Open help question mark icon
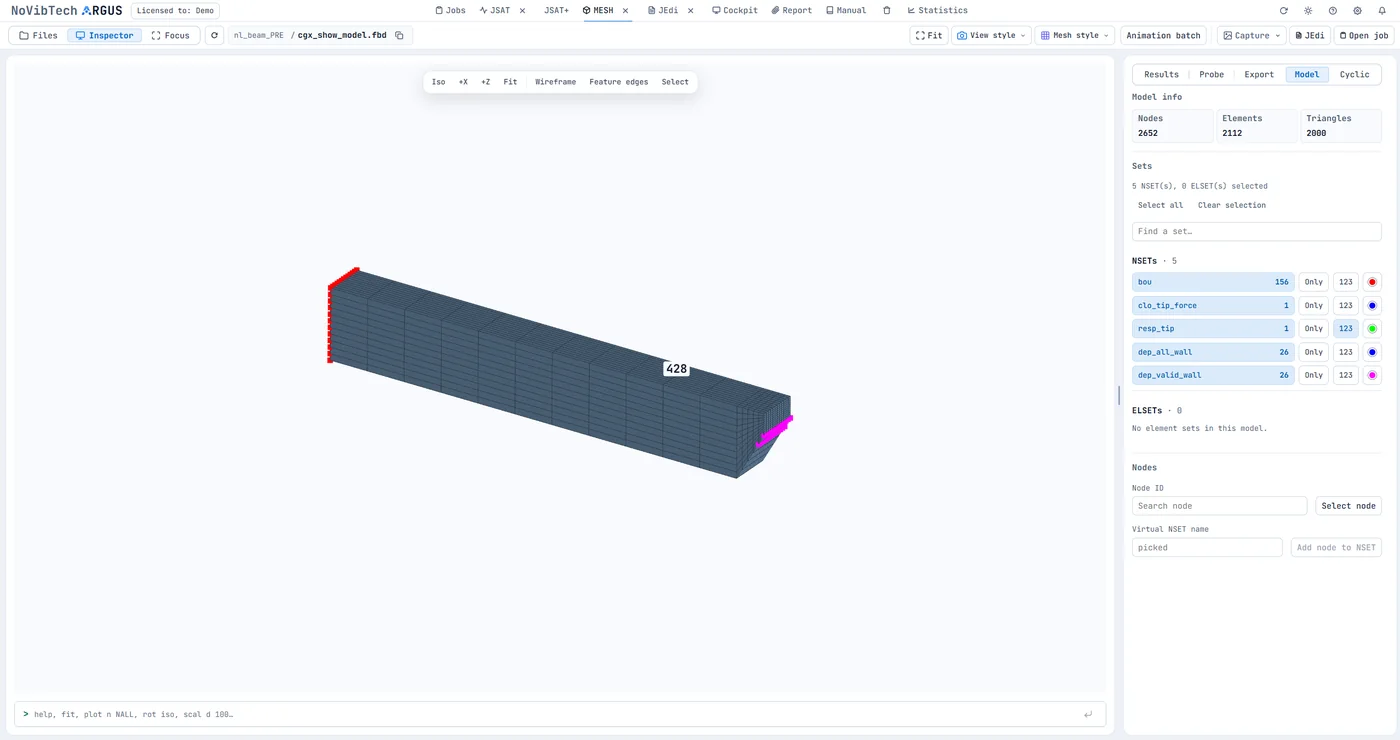 (x=1333, y=11)
